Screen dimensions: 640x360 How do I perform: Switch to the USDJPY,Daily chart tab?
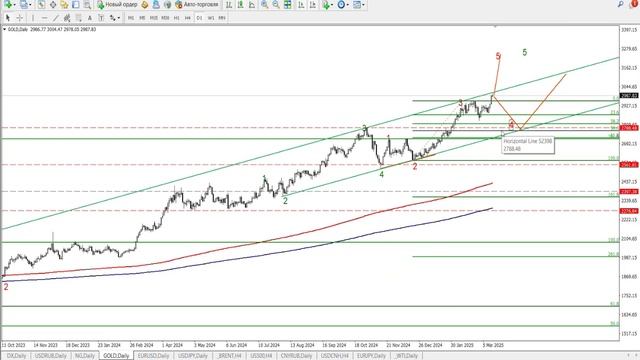193,356
